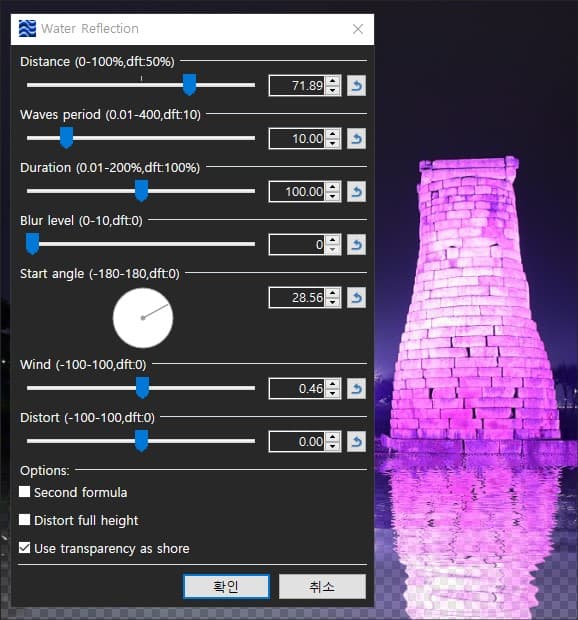Decrease Distance with down spinner arrow
578x620 pixels.
[x=333, y=90]
